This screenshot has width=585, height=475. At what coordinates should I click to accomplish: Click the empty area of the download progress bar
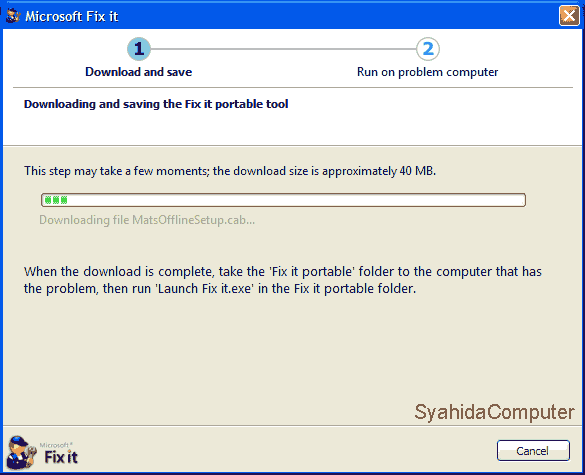tap(295, 200)
